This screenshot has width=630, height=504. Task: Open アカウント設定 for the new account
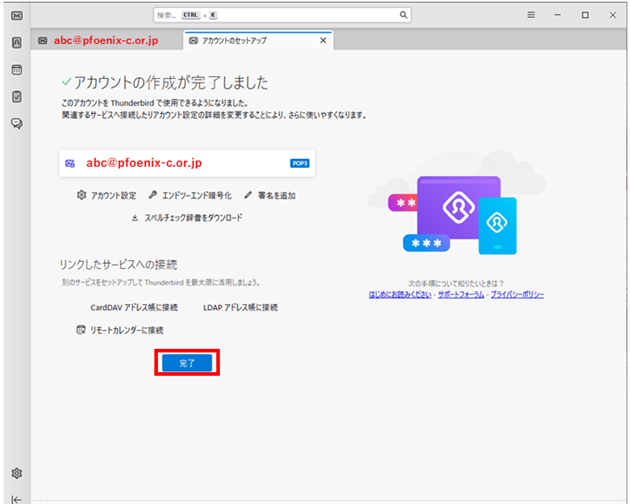click(106, 196)
